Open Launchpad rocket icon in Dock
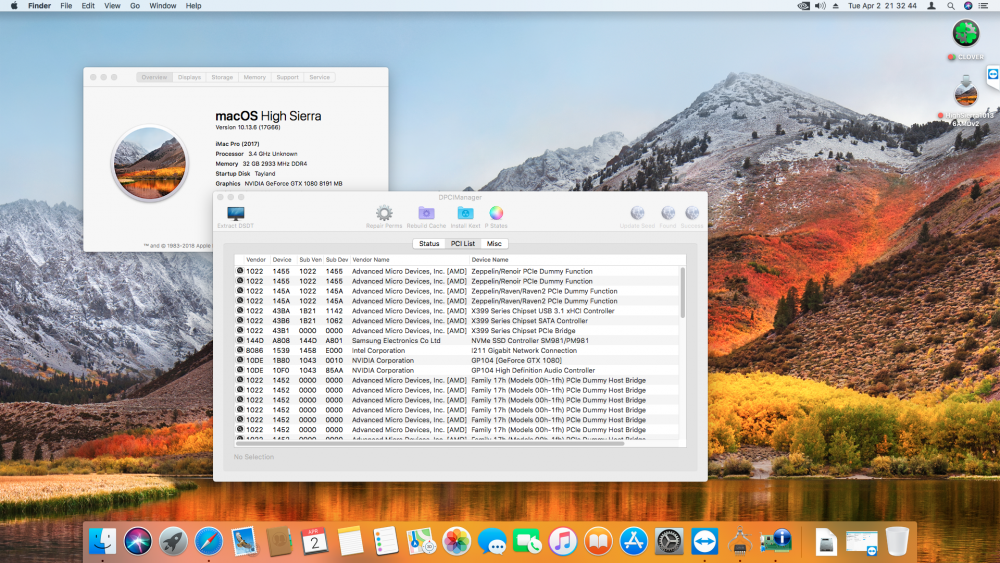The width and height of the screenshot is (1000, 563). click(x=173, y=541)
